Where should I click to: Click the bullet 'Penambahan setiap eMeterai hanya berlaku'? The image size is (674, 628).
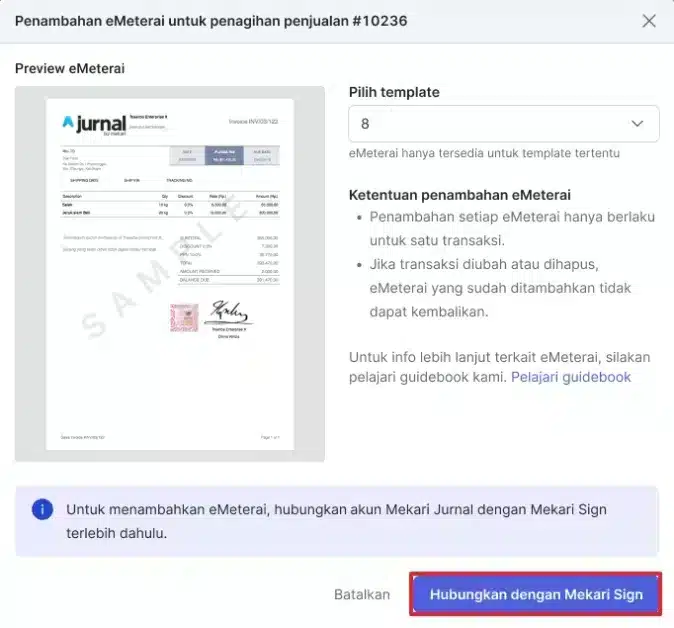click(x=512, y=228)
